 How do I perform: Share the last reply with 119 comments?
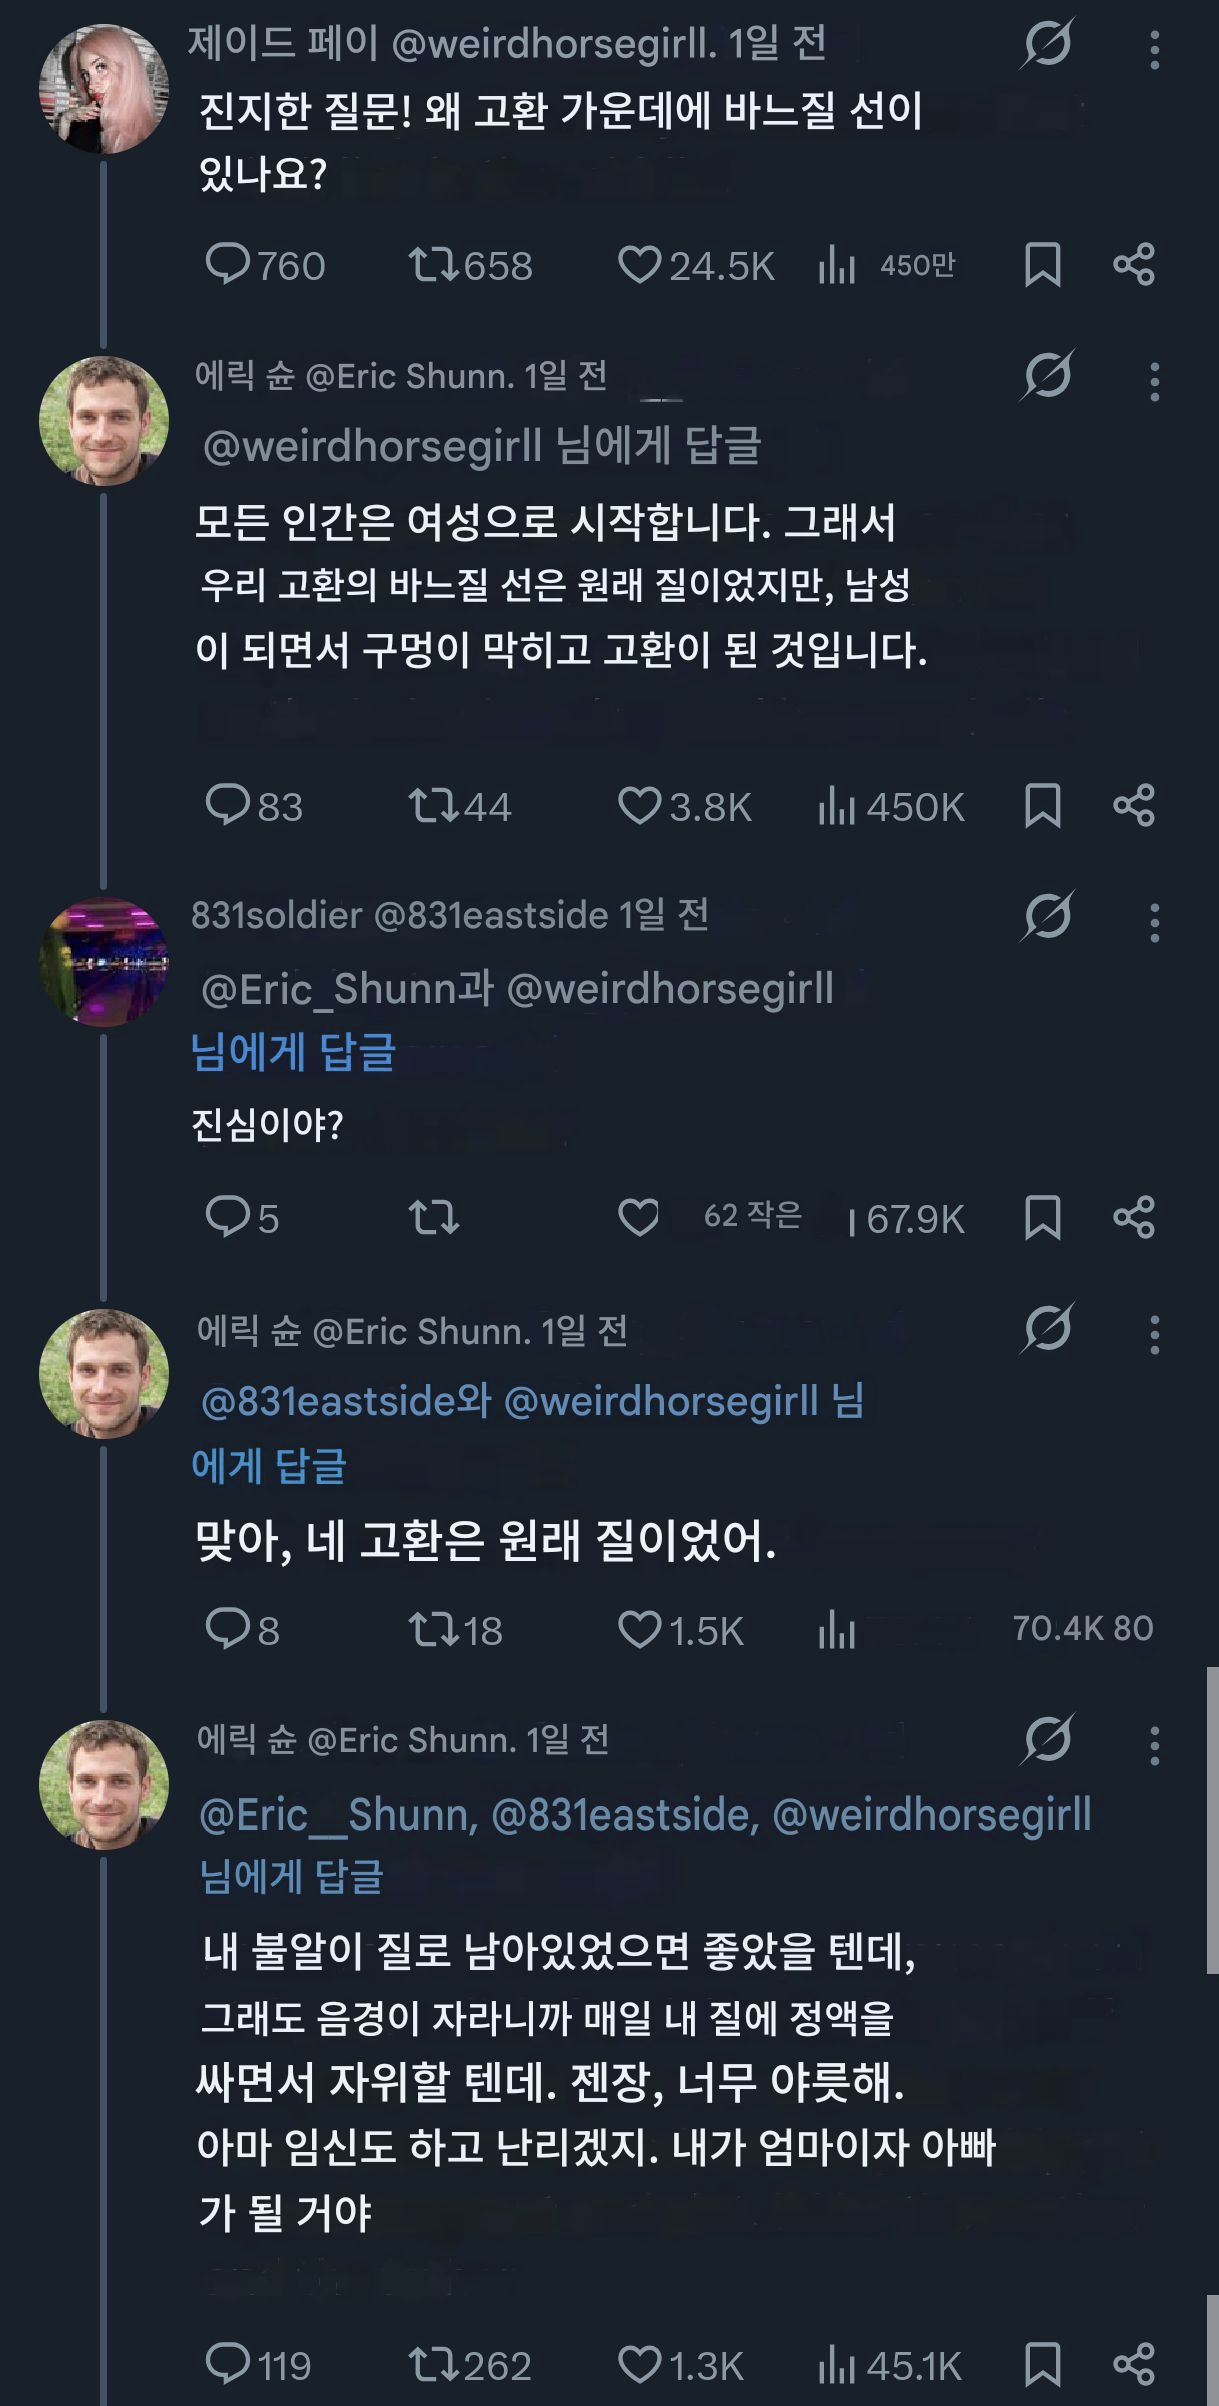click(x=1134, y=2364)
